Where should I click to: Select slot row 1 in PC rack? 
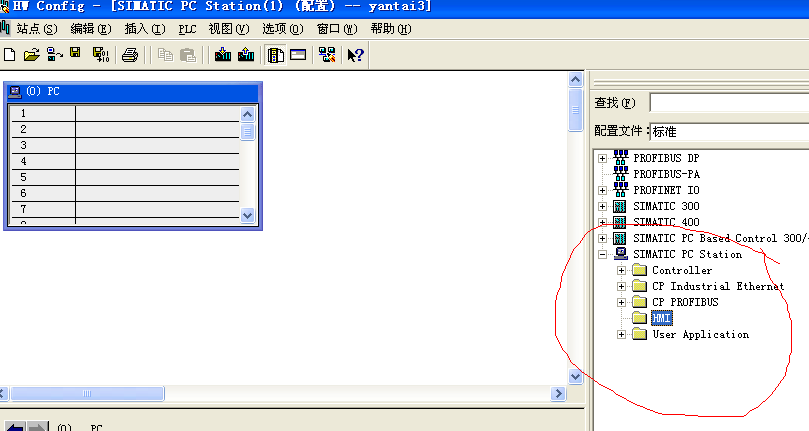(125, 114)
